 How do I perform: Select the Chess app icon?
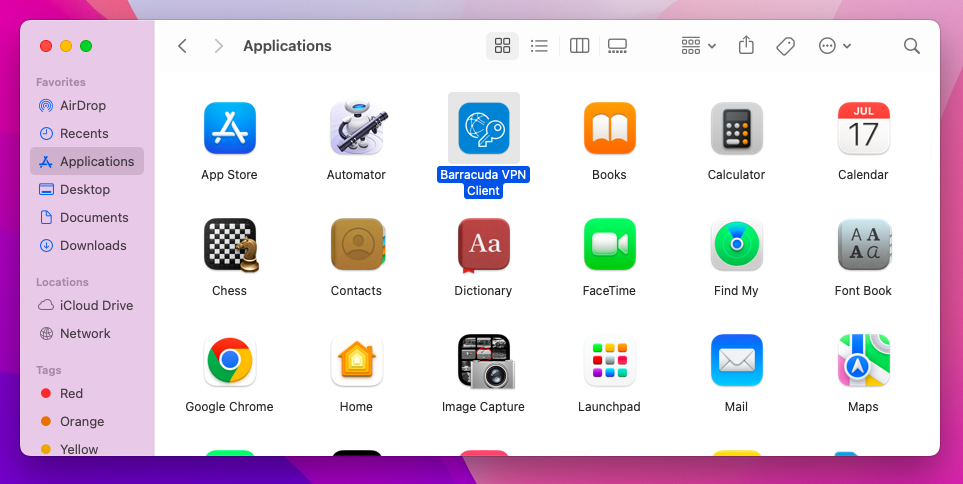pos(231,244)
